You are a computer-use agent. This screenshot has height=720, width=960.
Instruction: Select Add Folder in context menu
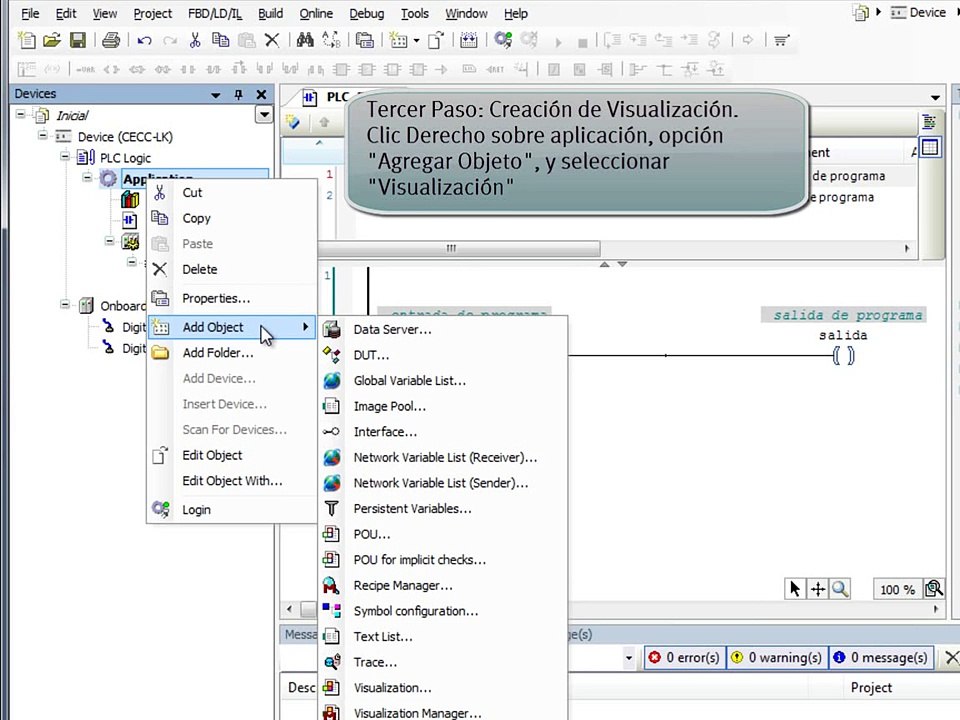pos(232,353)
